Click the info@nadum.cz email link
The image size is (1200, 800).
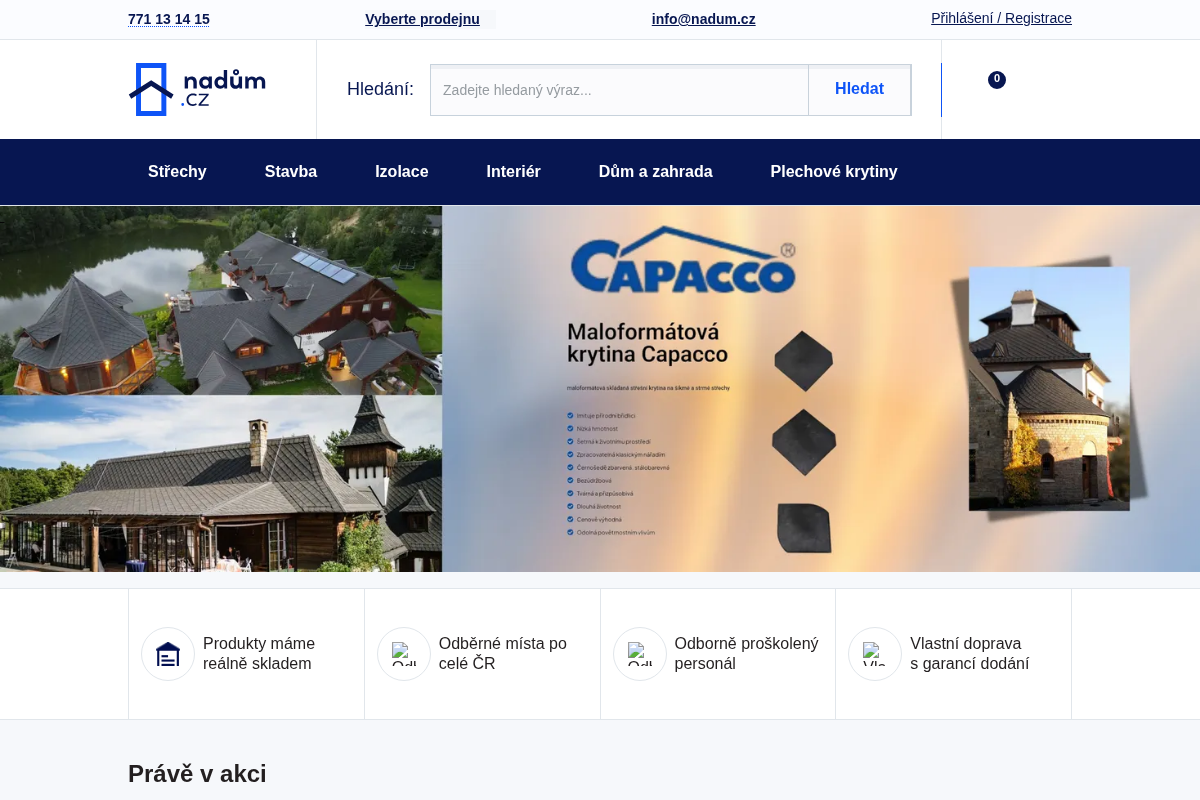point(704,19)
